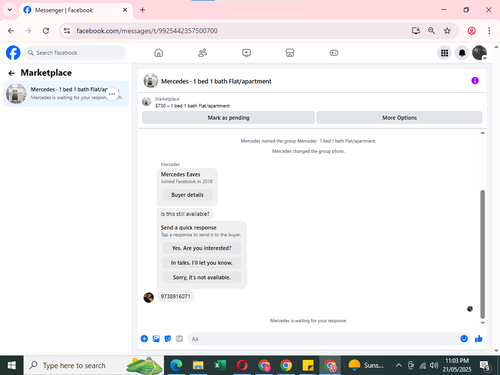
Task: Open Excel from taskbar
Action: pyautogui.click(x=220, y=365)
